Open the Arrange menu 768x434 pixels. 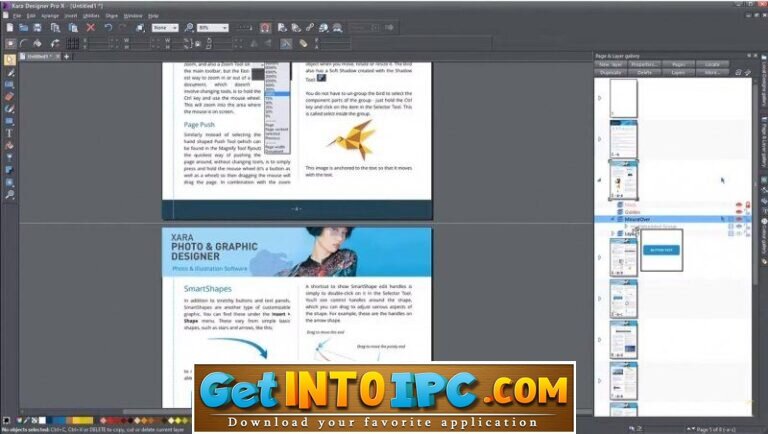(x=50, y=16)
